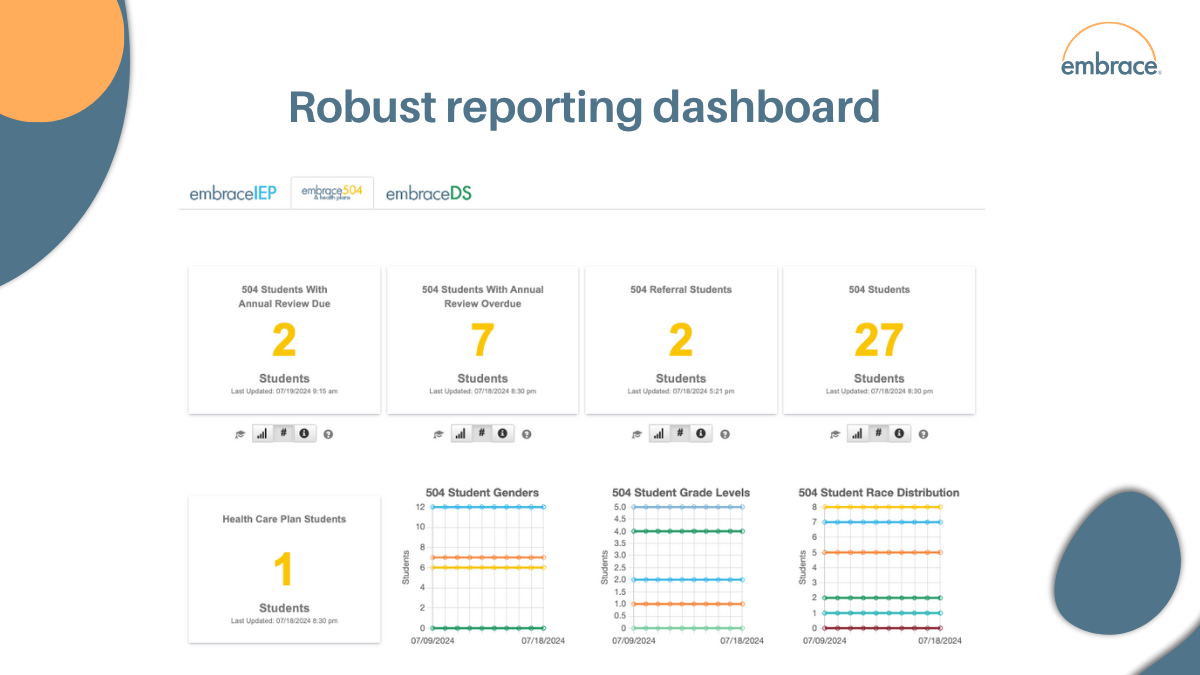Show chart view for Annual Review Due card
Viewport: 1200px width, 675px height.
[x=262, y=433]
